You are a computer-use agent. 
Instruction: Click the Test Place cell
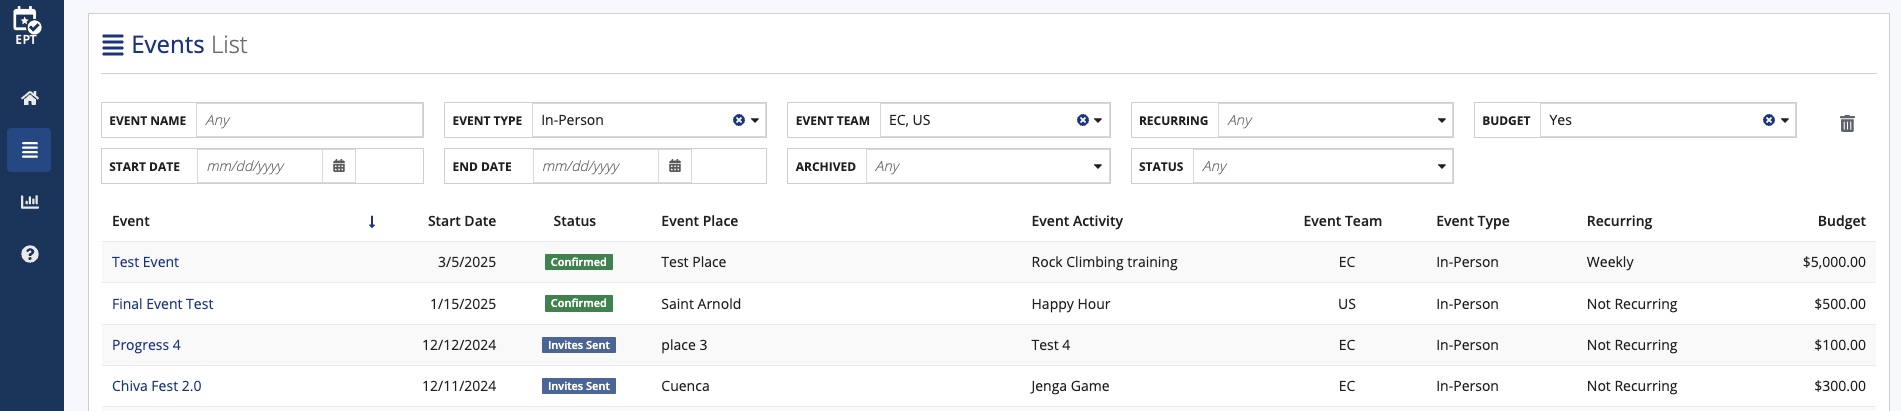(x=693, y=262)
